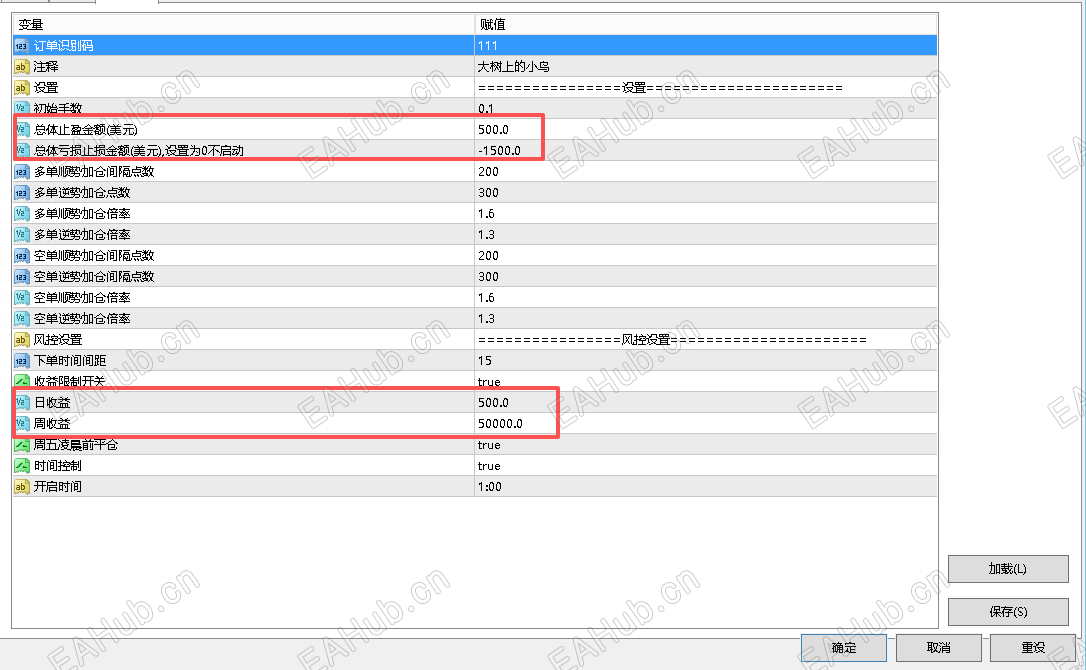Click the double icon beside 多单顺势加仓倍率
This screenshot has height=670, width=1086.
[x=21, y=213]
